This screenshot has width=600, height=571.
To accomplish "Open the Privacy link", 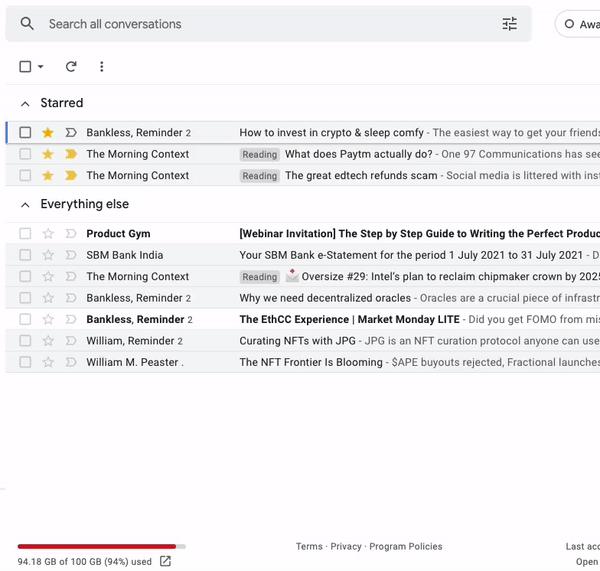I will tap(346, 547).
